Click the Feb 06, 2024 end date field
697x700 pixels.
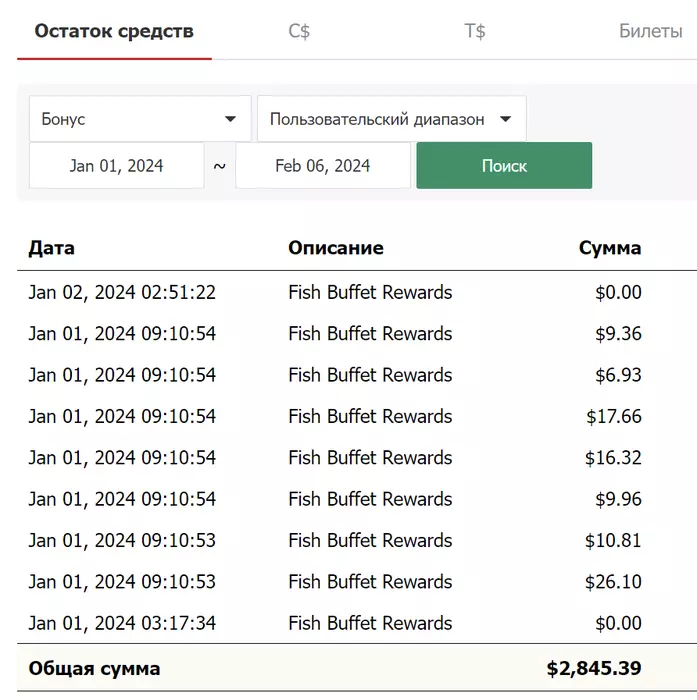(322, 166)
